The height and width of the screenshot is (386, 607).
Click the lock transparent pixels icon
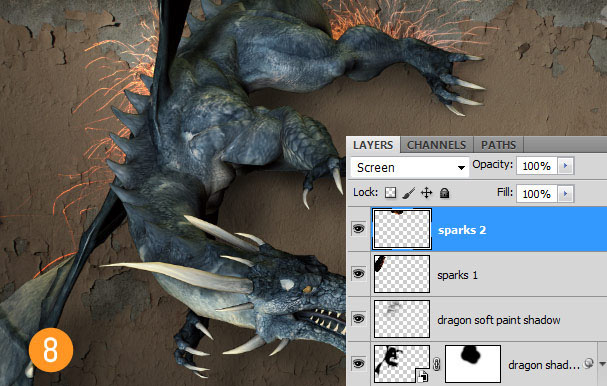click(390, 192)
